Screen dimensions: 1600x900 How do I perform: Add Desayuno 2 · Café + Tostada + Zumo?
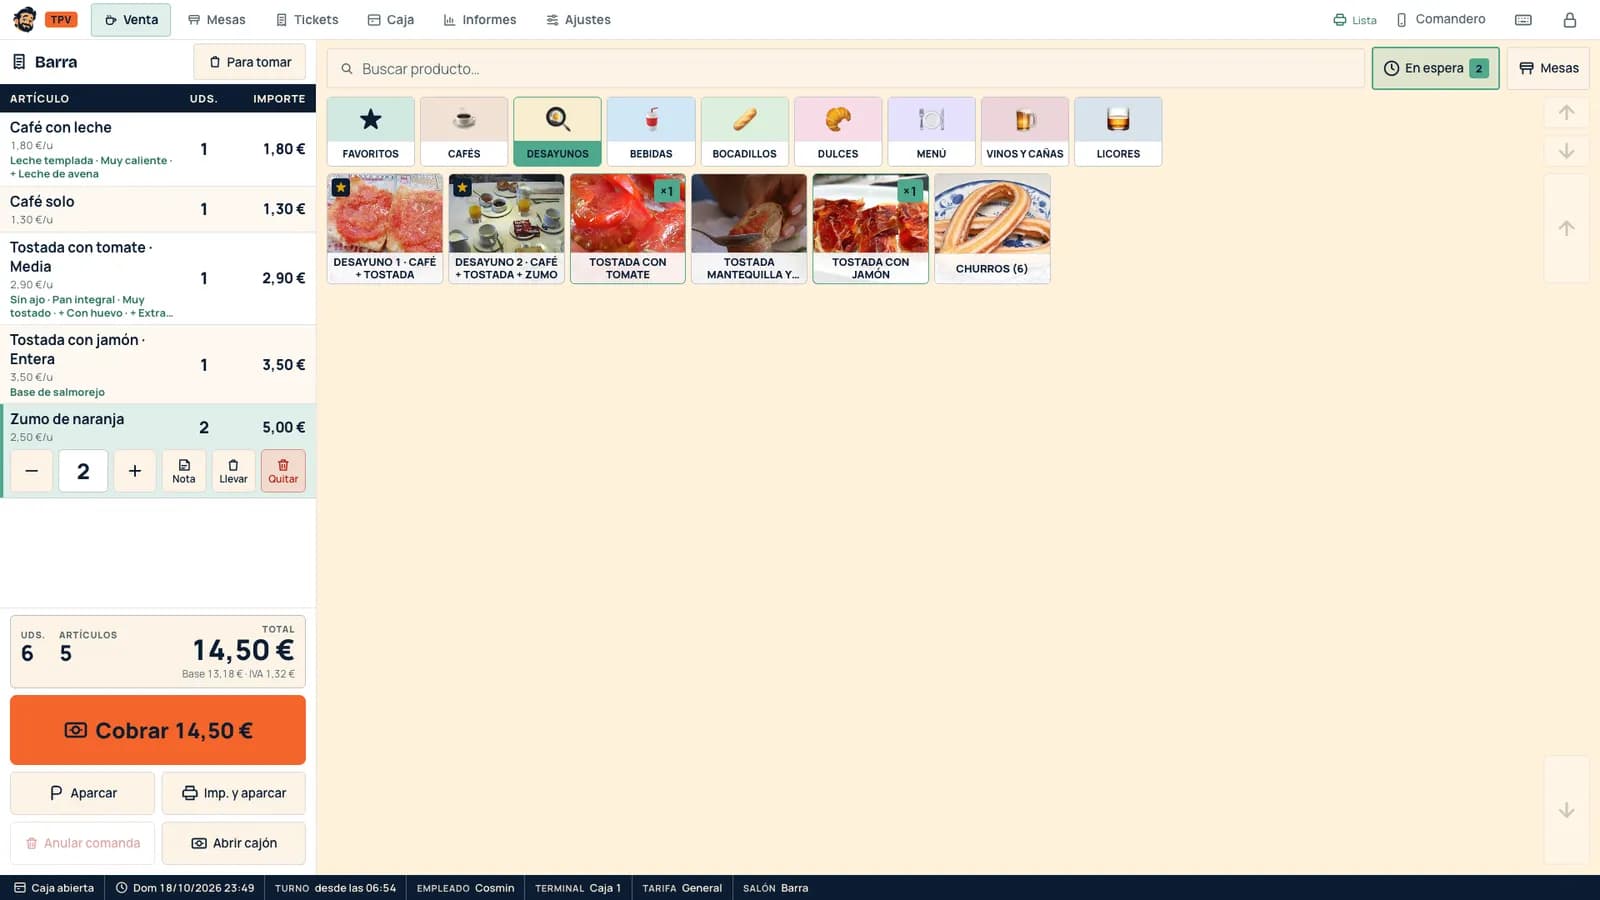[x=506, y=229]
